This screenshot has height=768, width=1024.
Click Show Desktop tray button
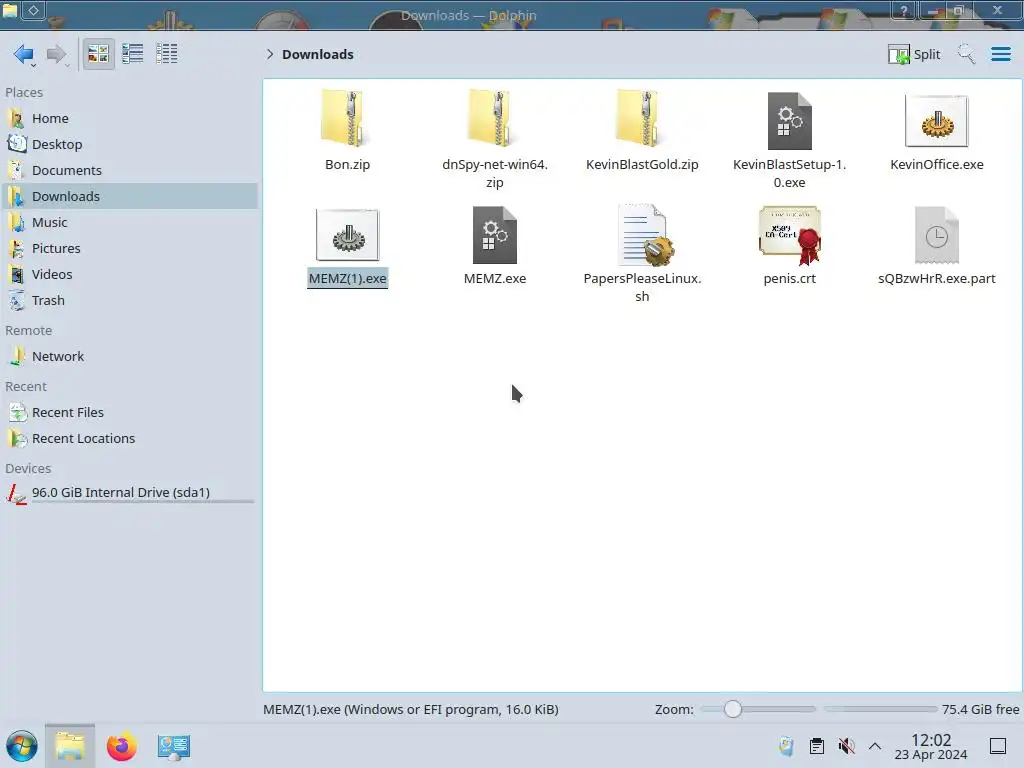(x=998, y=746)
